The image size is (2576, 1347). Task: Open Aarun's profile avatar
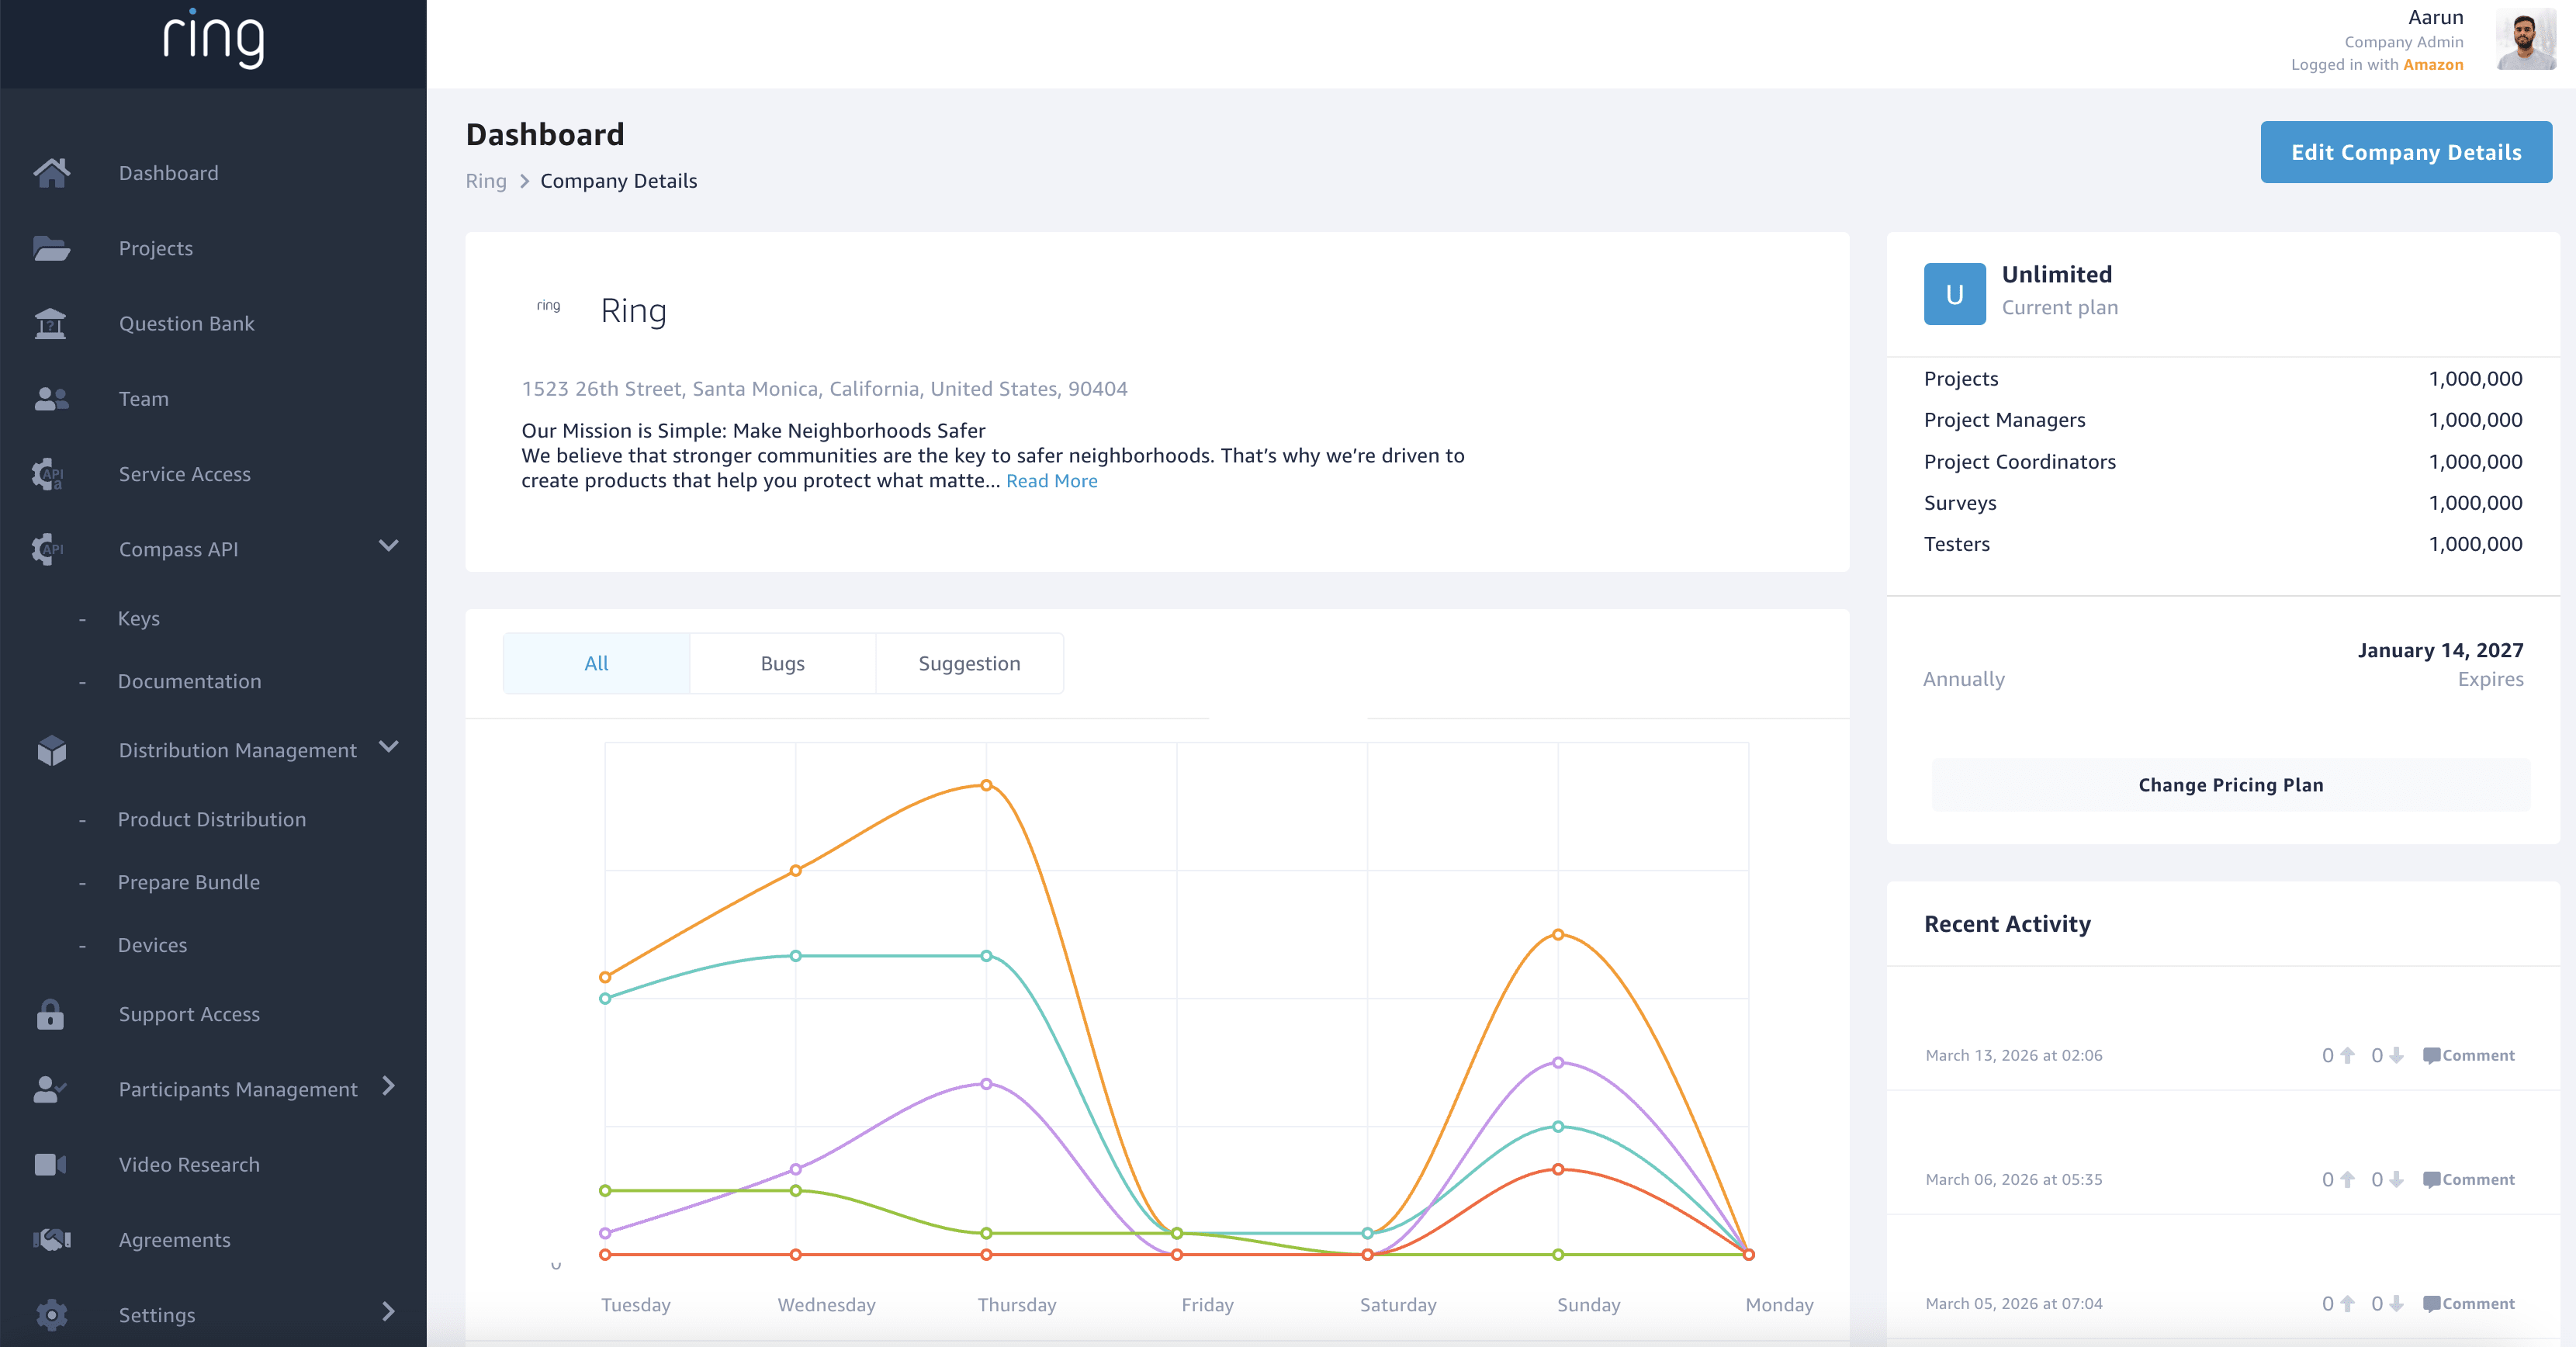[2526, 40]
